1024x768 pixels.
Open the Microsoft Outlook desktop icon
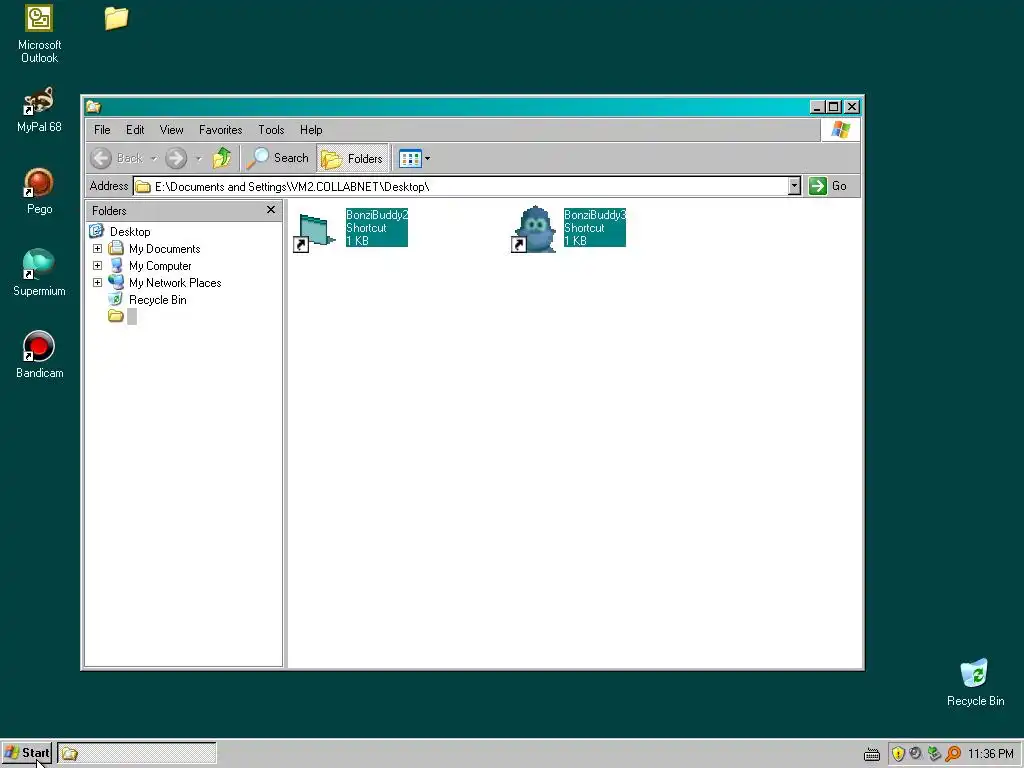pos(39,34)
